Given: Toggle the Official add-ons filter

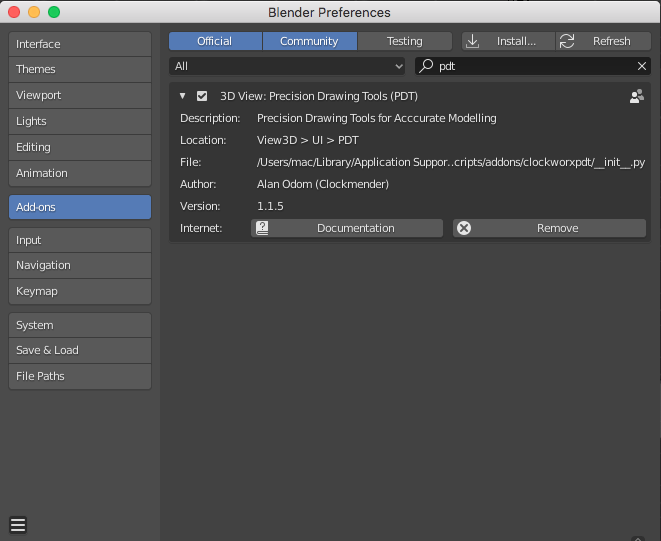Looking at the screenshot, I should tap(215, 41).
